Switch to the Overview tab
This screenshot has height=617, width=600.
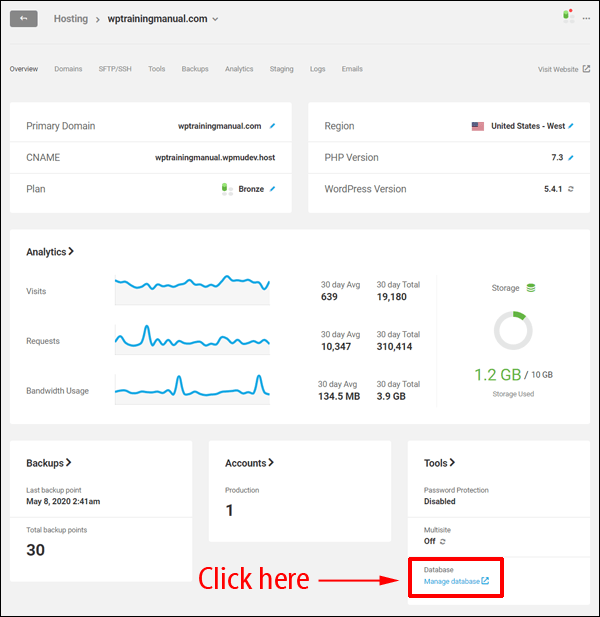coord(24,69)
